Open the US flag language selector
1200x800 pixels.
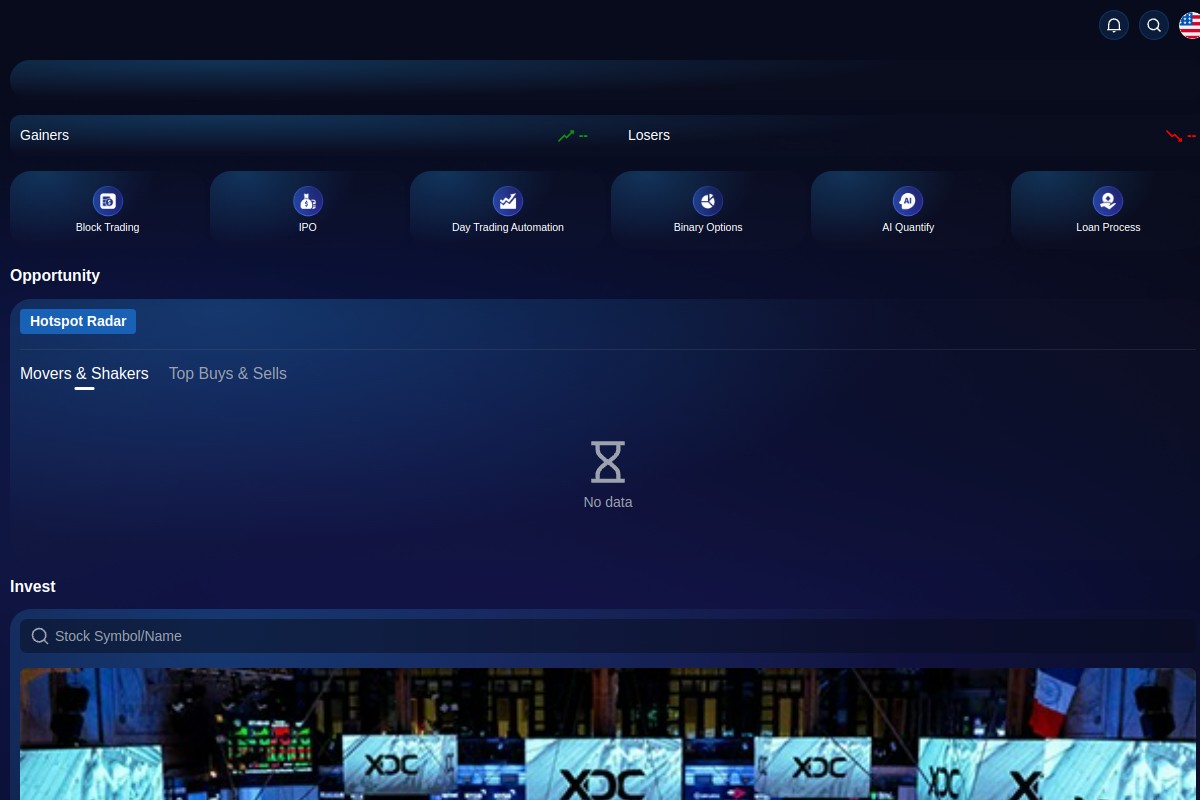point(1190,25)
